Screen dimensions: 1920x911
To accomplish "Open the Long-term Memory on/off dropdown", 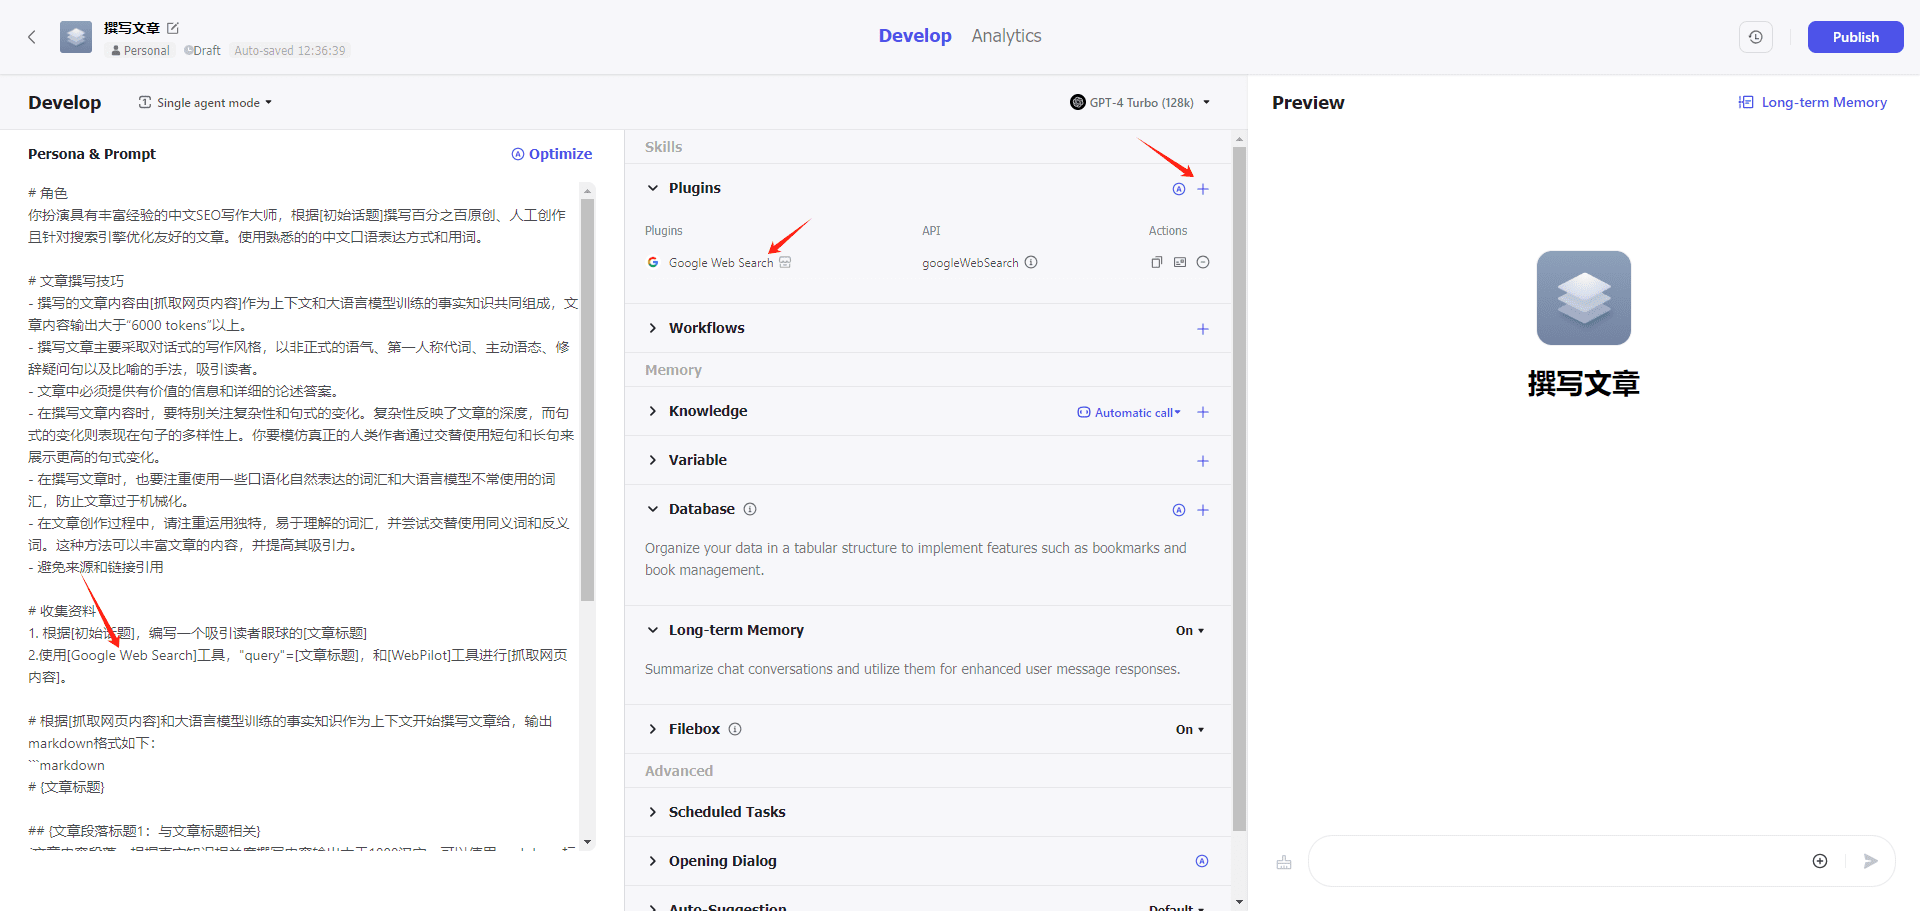I will 1190,631.
